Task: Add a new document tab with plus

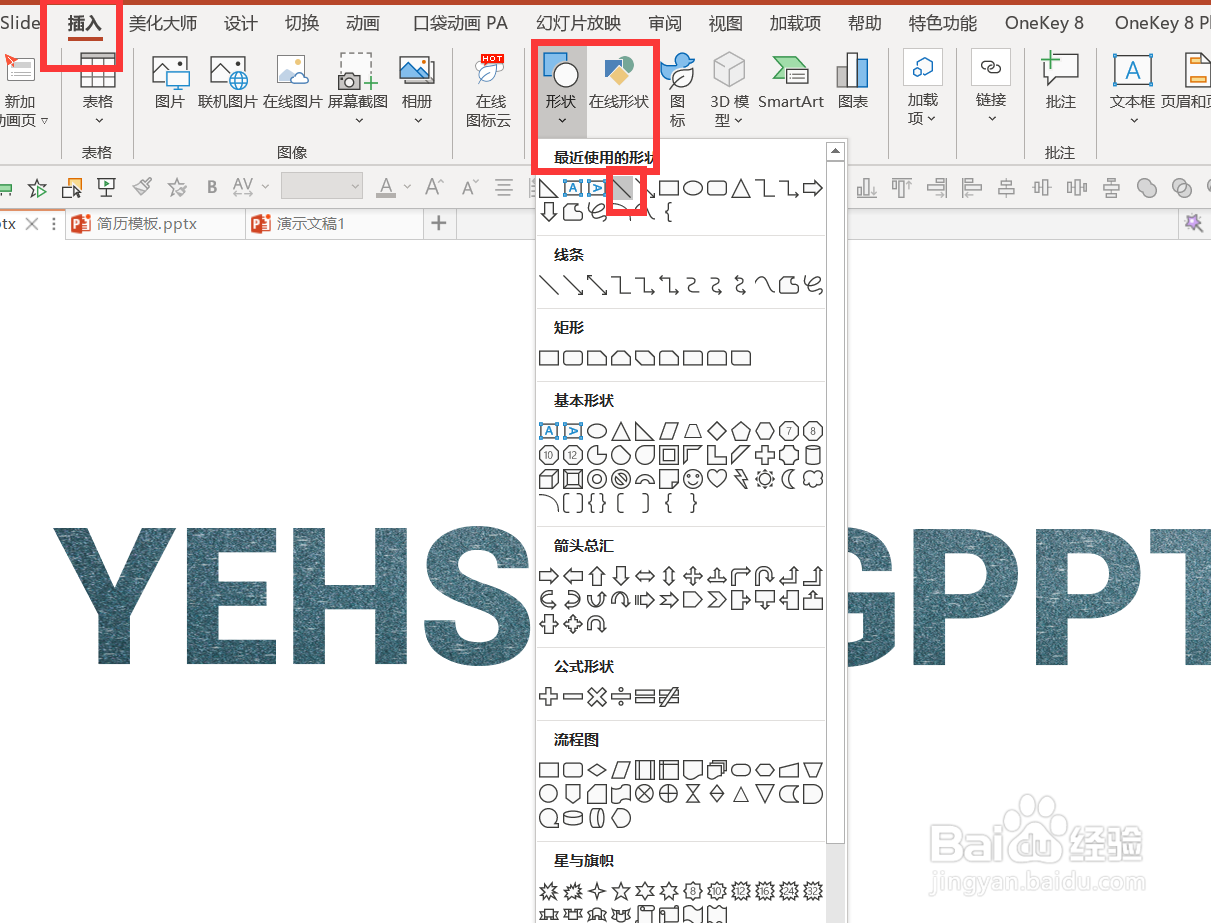Action: 438,224
